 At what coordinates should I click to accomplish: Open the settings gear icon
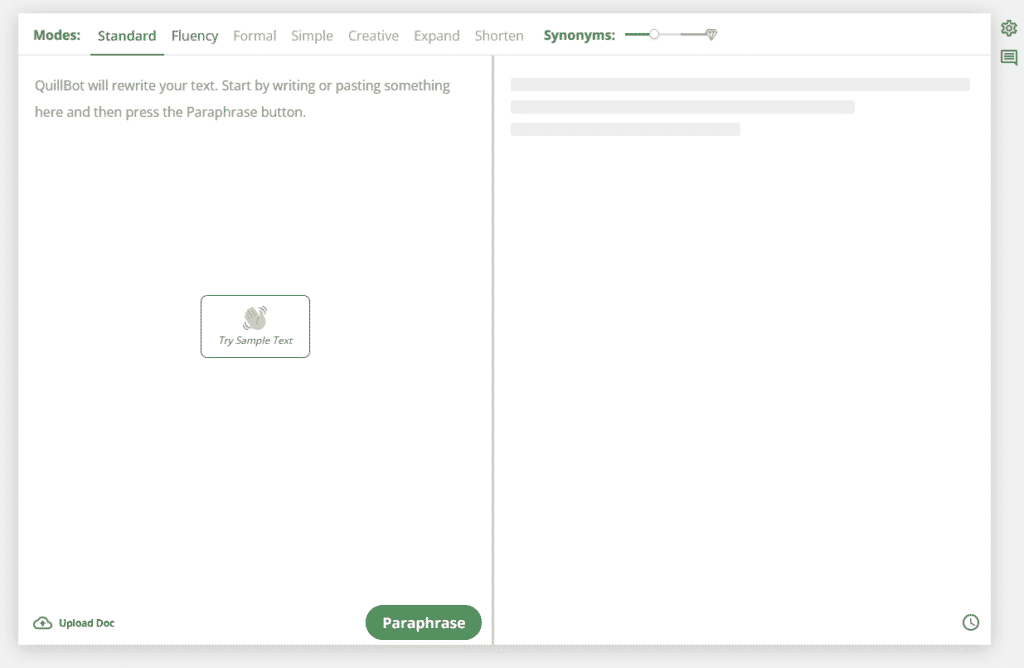tap(1008, 28)
